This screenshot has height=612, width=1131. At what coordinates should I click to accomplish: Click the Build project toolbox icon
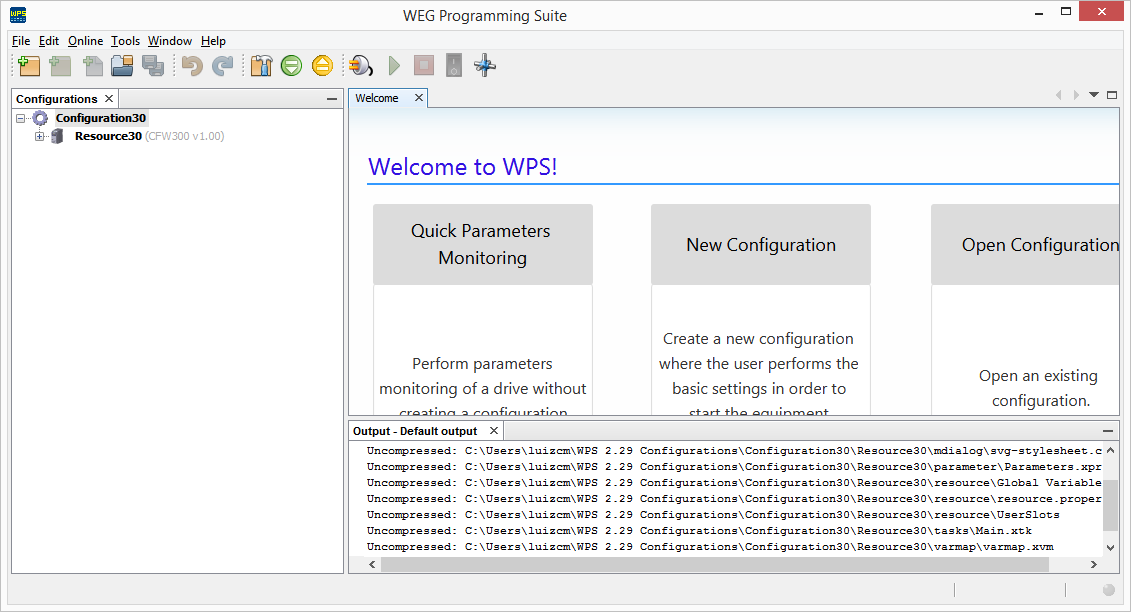[x=261, y=65]
